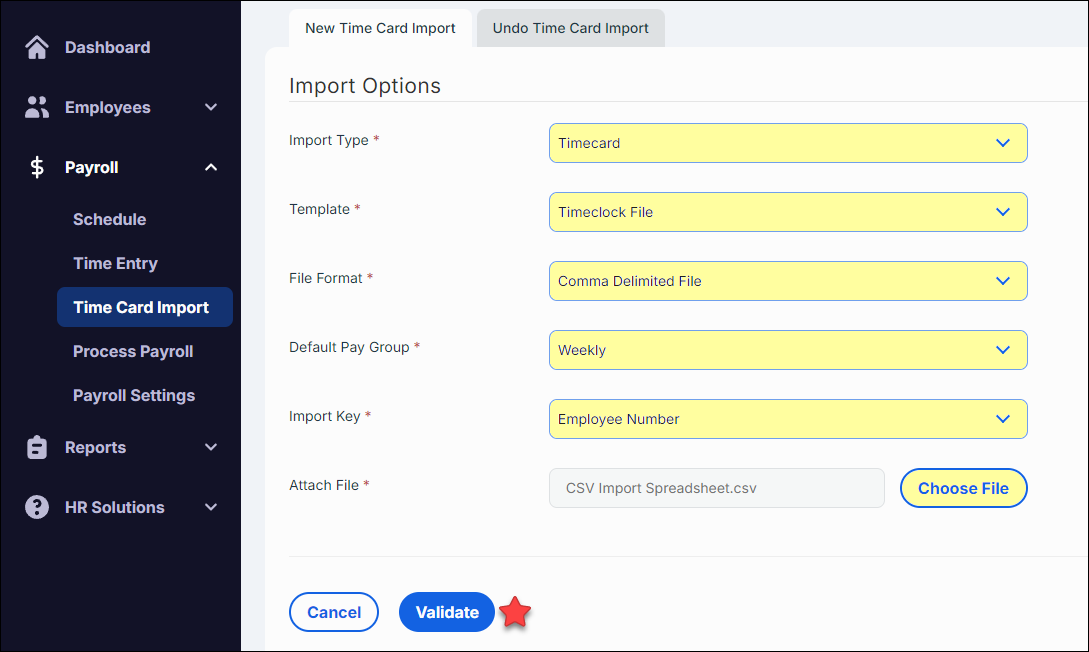Click the Dashboard home icon
The height and width of the screenshot is (652, 1089).
(37, 48)
